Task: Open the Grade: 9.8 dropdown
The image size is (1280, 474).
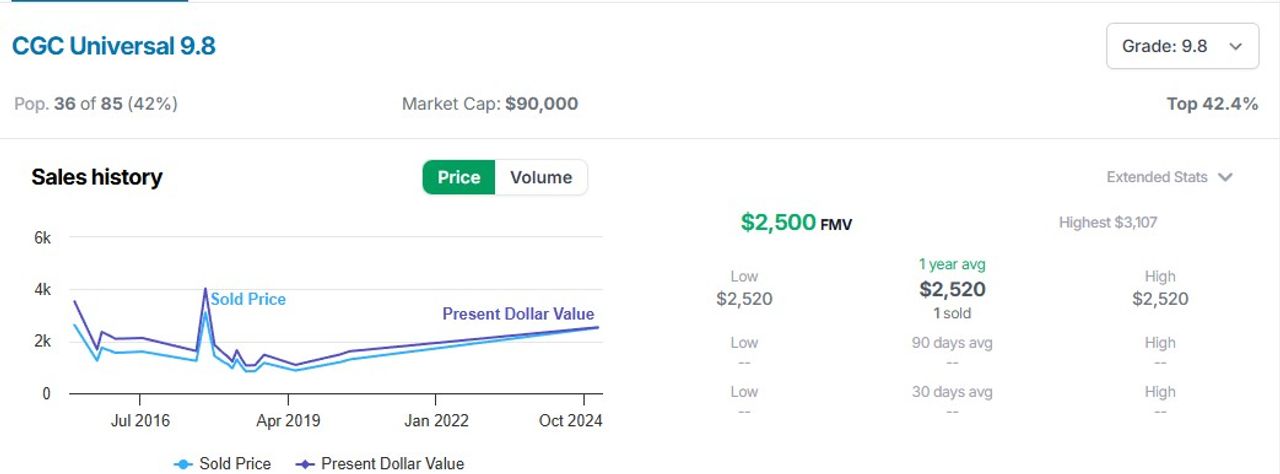Action: pos(1182,46)
